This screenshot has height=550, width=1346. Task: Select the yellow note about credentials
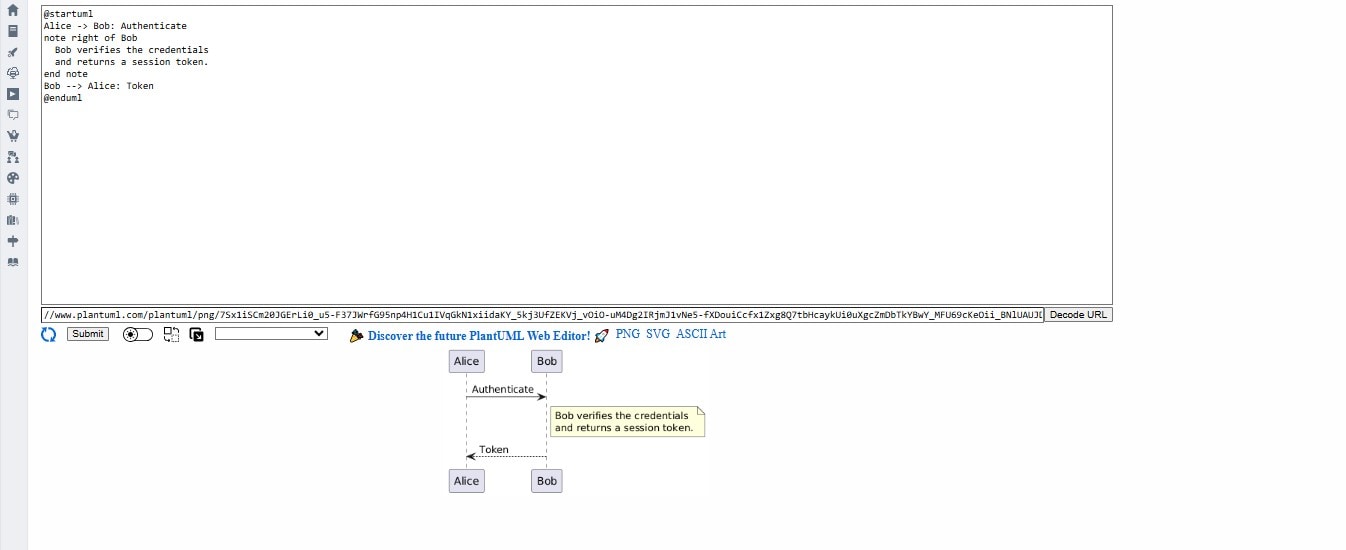tap(627, 421)
